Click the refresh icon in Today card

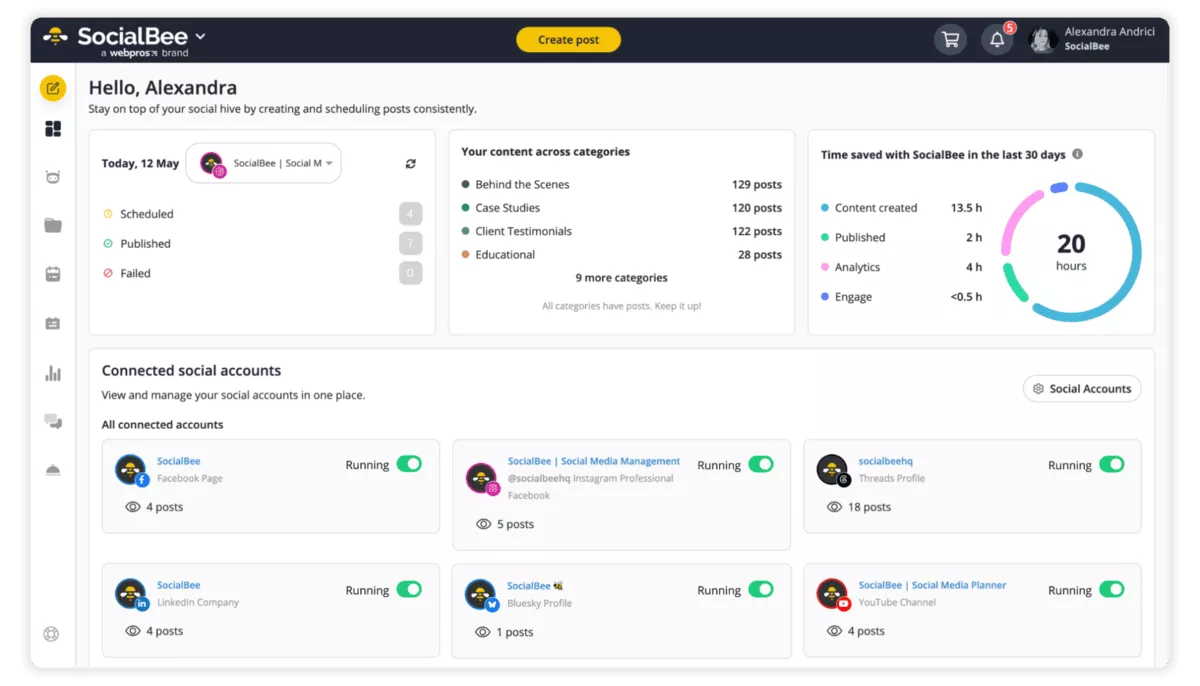tap(410, 164)
